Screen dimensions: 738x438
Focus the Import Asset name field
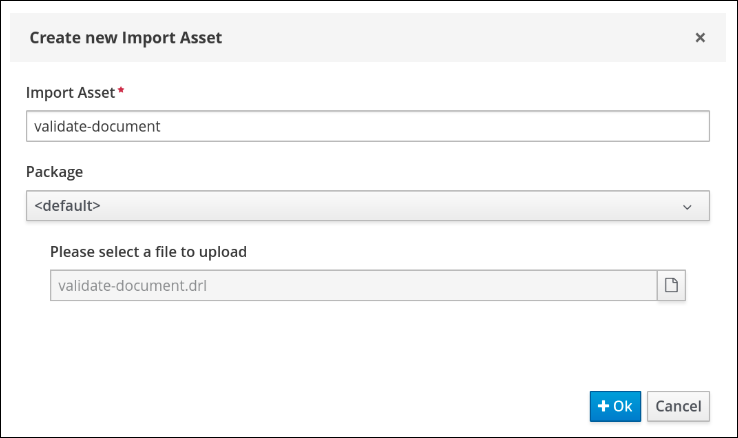coord(367,127)
